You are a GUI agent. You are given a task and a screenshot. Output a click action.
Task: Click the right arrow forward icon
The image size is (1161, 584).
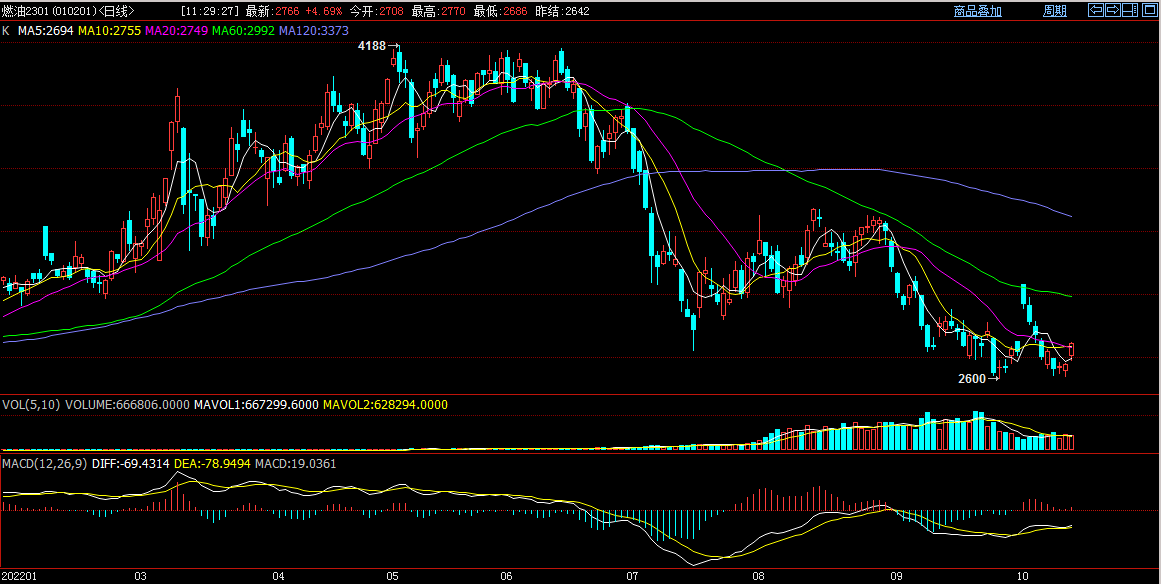(1113, 10)
